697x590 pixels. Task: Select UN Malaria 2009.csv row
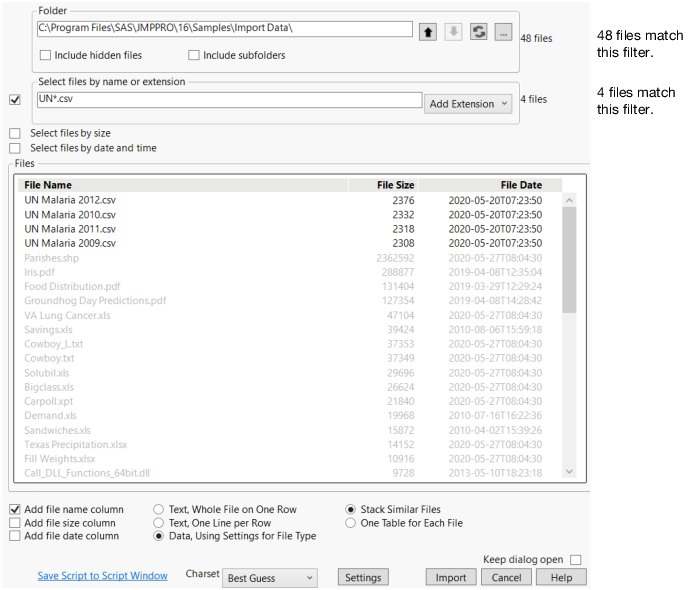coord(290,243)
